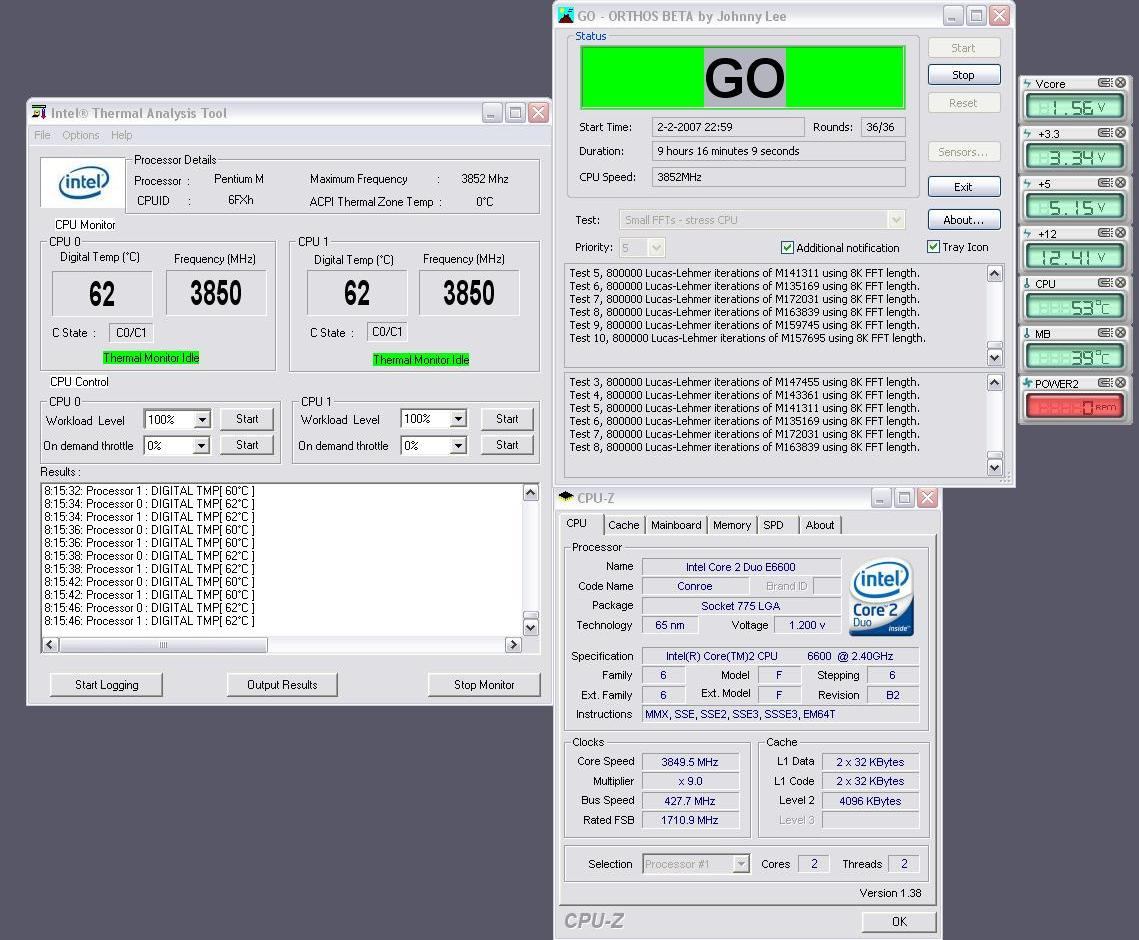Click the Intel logo in Thermal Analysis Tool
The height and width of the screenshot is (940, 1139).
[84, 183]
